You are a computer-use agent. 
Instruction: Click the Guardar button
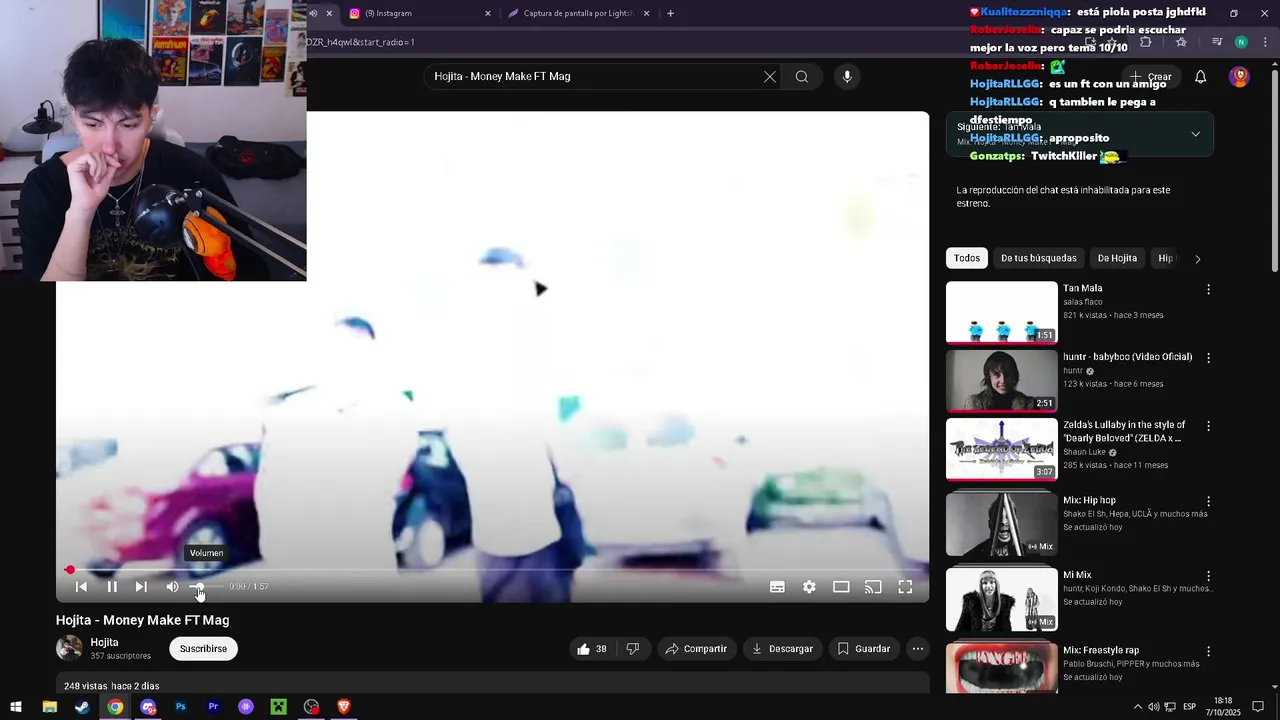(863, 649)
